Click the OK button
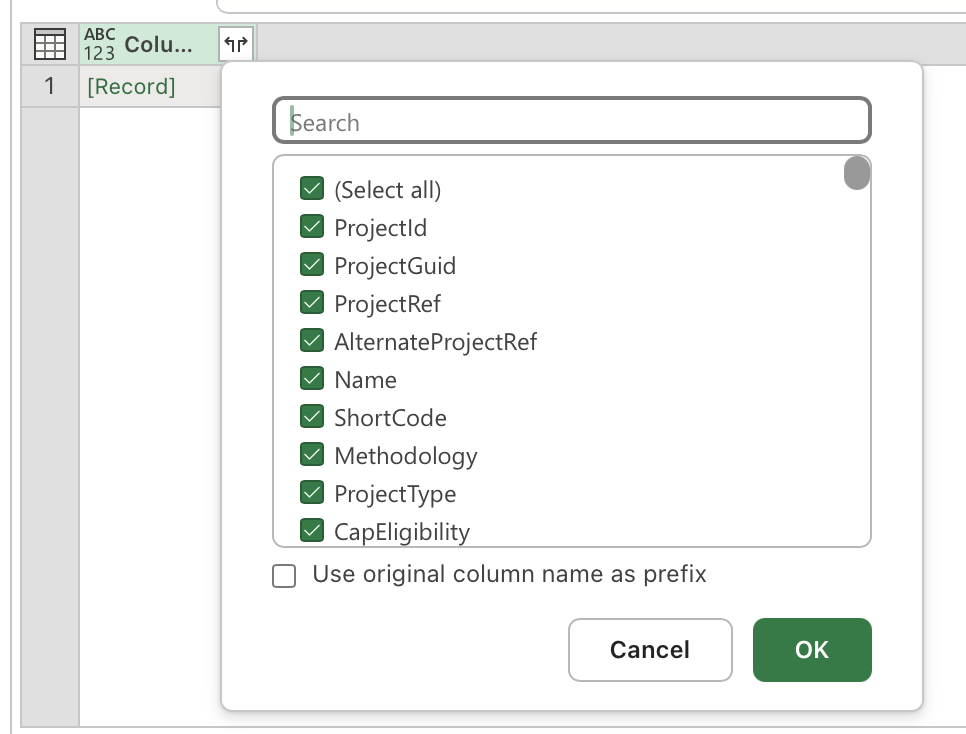This screenshot has height=734, width=966. click(812, 650)
